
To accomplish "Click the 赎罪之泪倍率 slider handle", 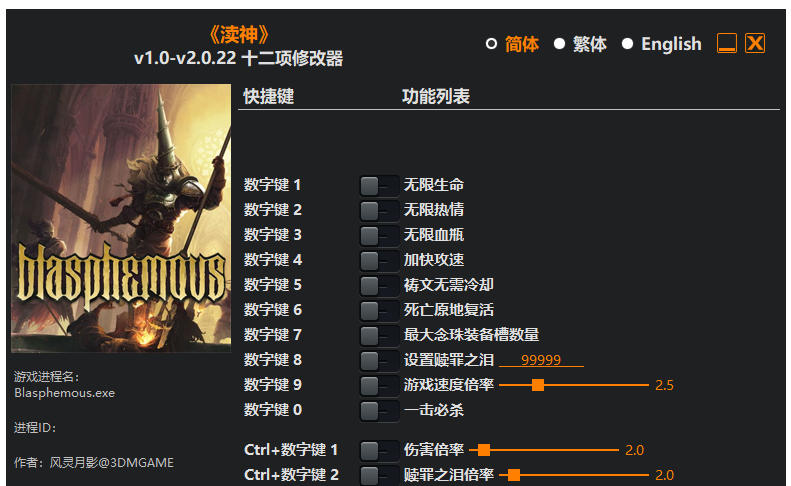I will [x=514, y=475].
